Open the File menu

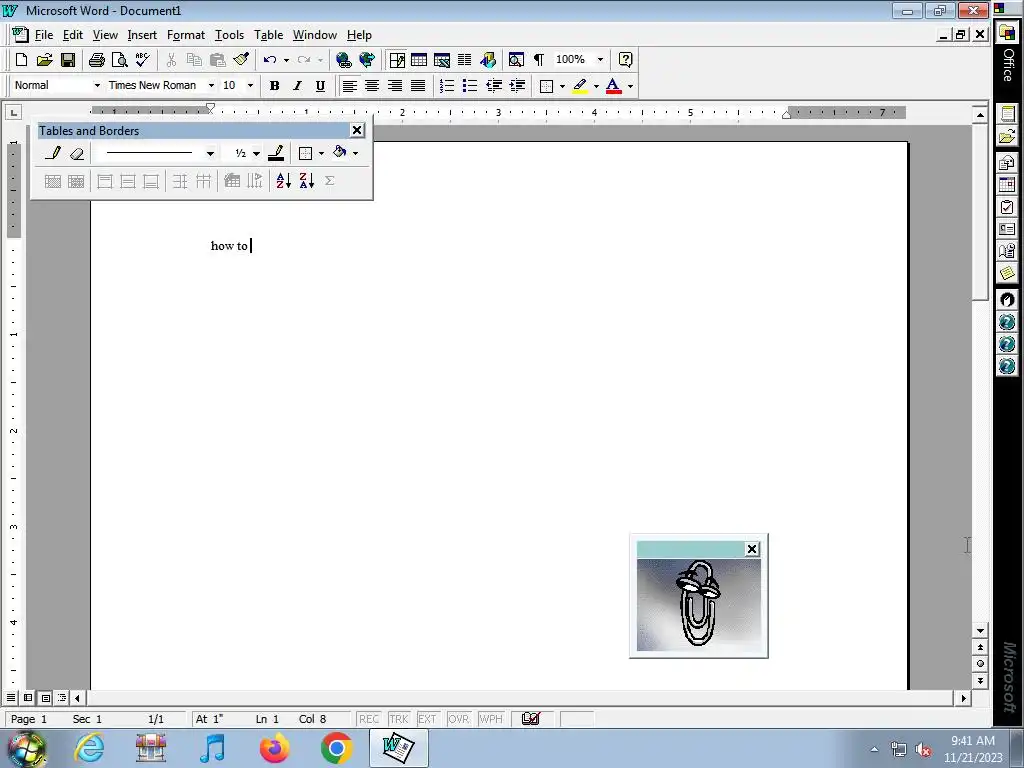click(44, 35)
